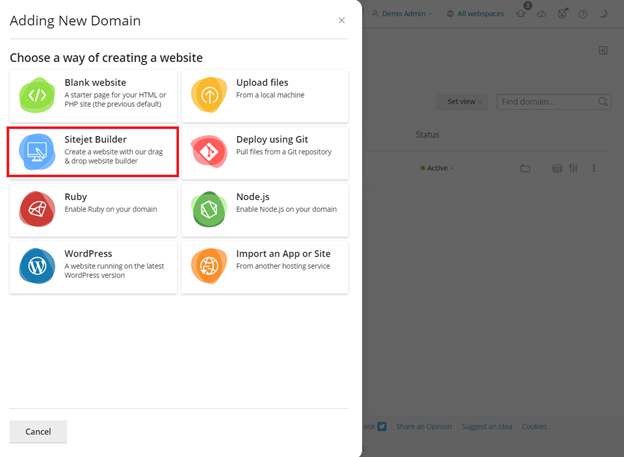Click the Deploy using Git icon
The height and width of the screenshot is (457, 624).
(x=209, y=152)
